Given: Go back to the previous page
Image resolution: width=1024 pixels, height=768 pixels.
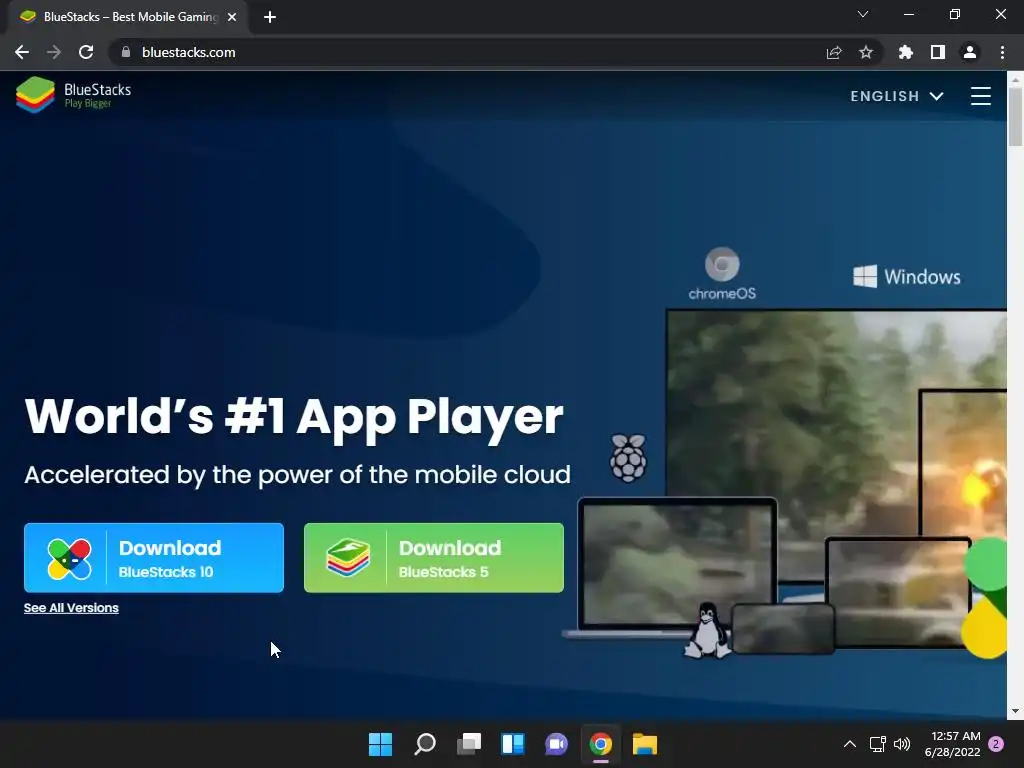Looking at the screenshot, I should [x=22, y=52].
